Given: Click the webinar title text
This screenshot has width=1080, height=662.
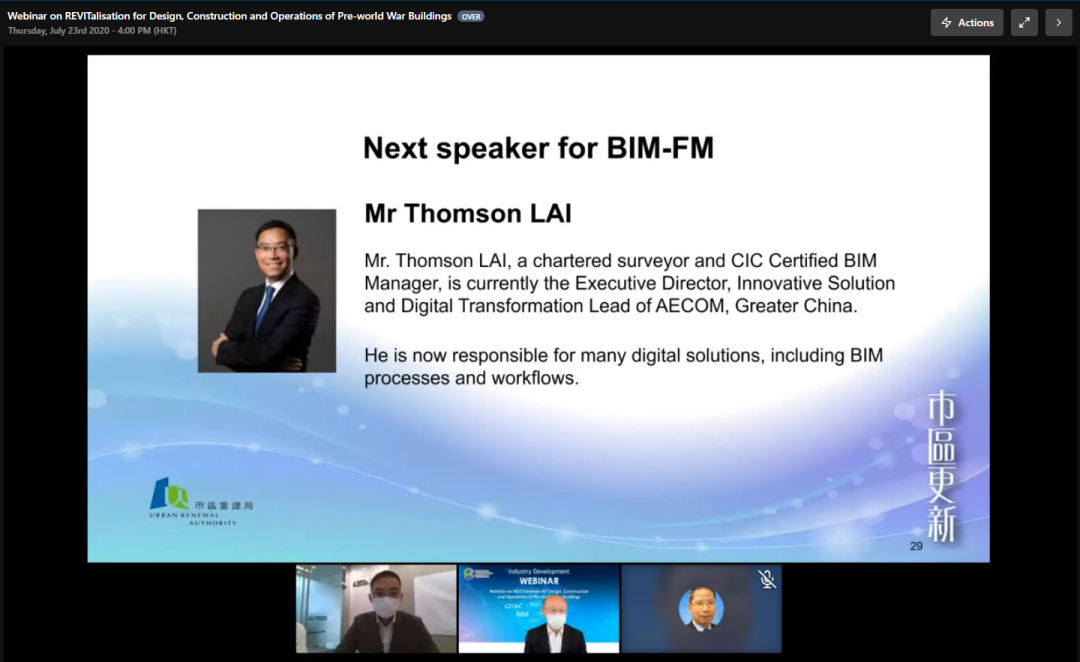Looking at the screenshot, I should click(229, 16).
